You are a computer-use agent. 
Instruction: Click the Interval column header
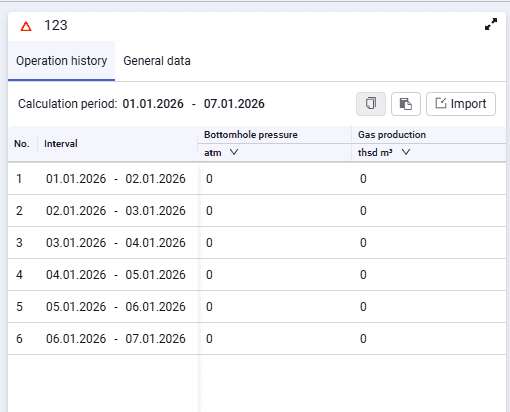coord(61,144)
